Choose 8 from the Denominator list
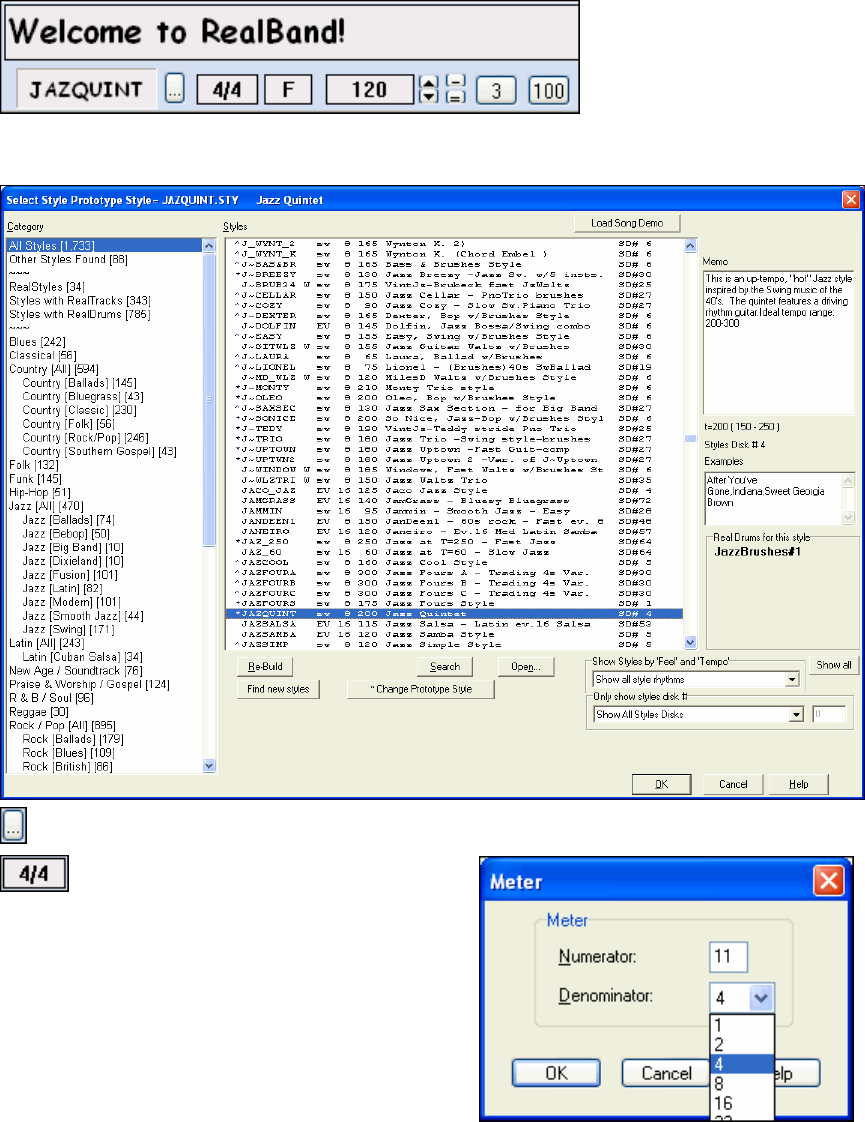Image resolution: width=865 pixels, height=1122 pixels. pyautogui.click(x=743, y=1083)
